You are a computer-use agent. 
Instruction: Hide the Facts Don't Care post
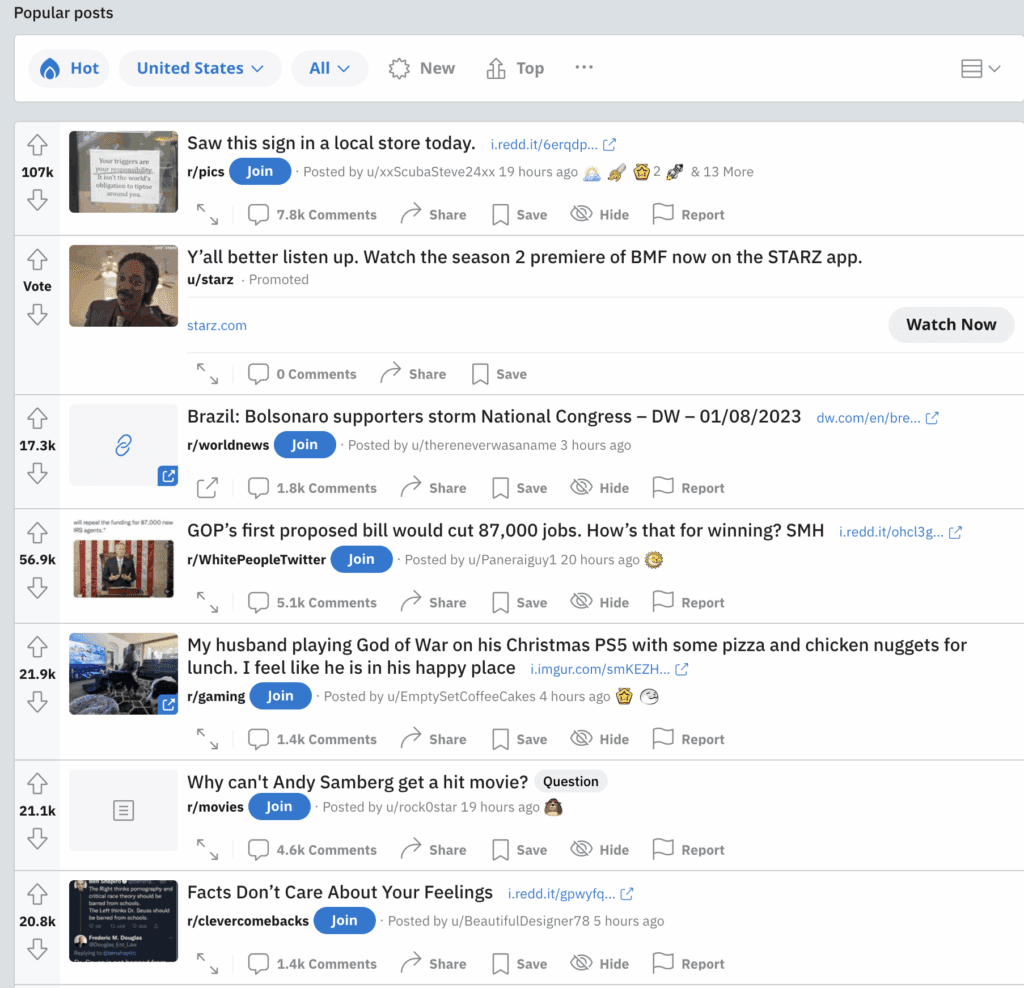coord(599,962)
